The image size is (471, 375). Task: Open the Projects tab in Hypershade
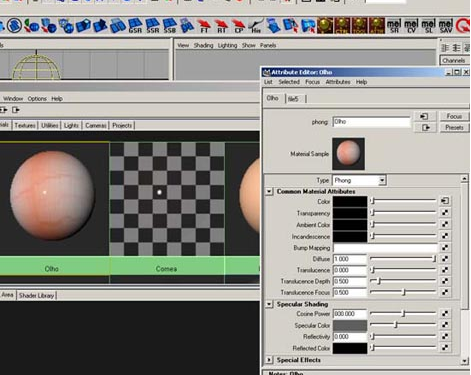(122, 125)
